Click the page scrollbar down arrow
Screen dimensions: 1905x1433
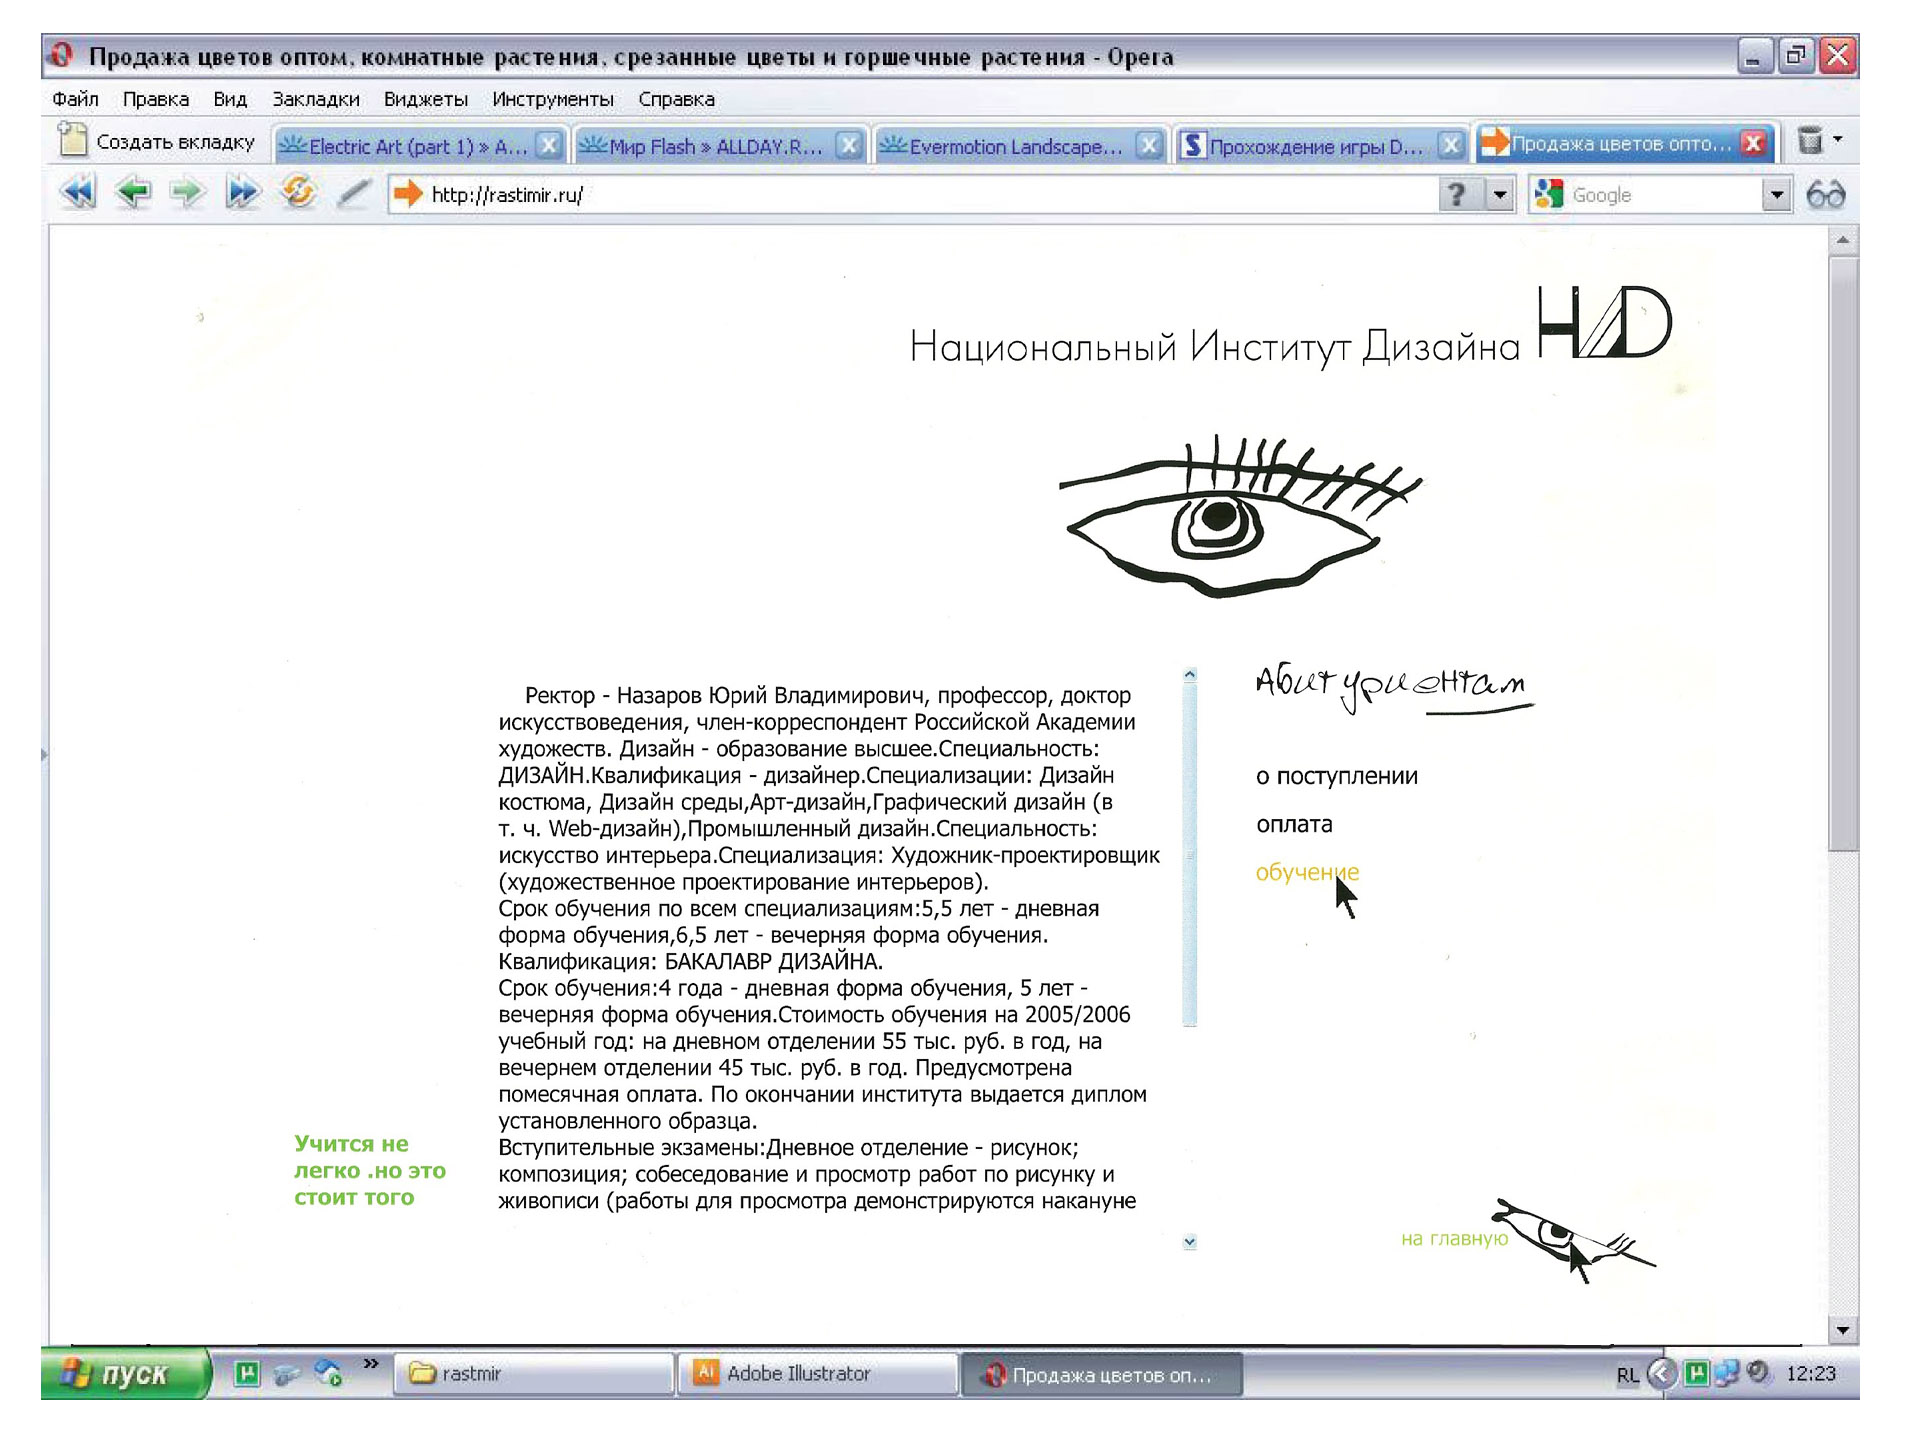tap(1843, 1330)
